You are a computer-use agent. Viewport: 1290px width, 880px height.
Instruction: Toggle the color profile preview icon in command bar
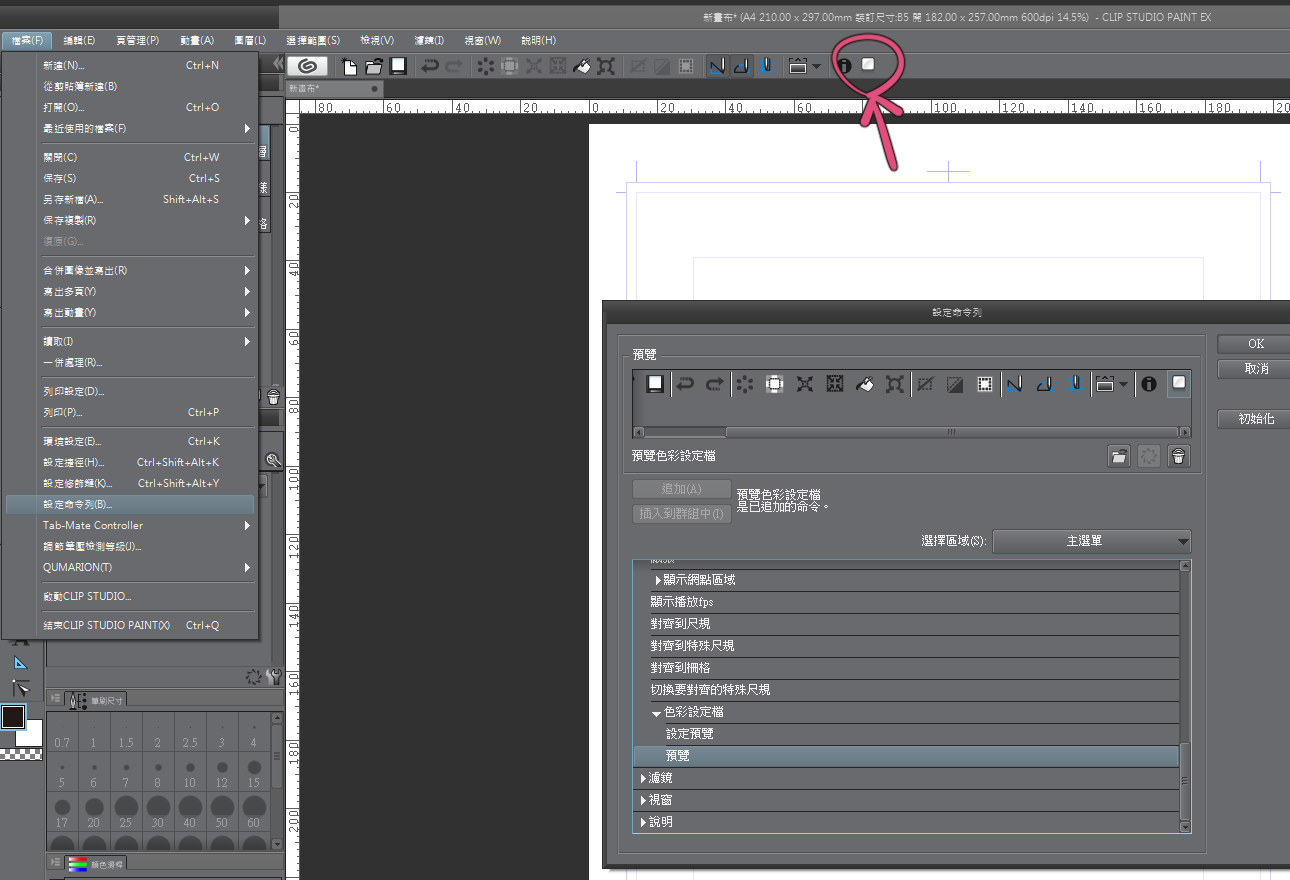click(x=868, y=65)
